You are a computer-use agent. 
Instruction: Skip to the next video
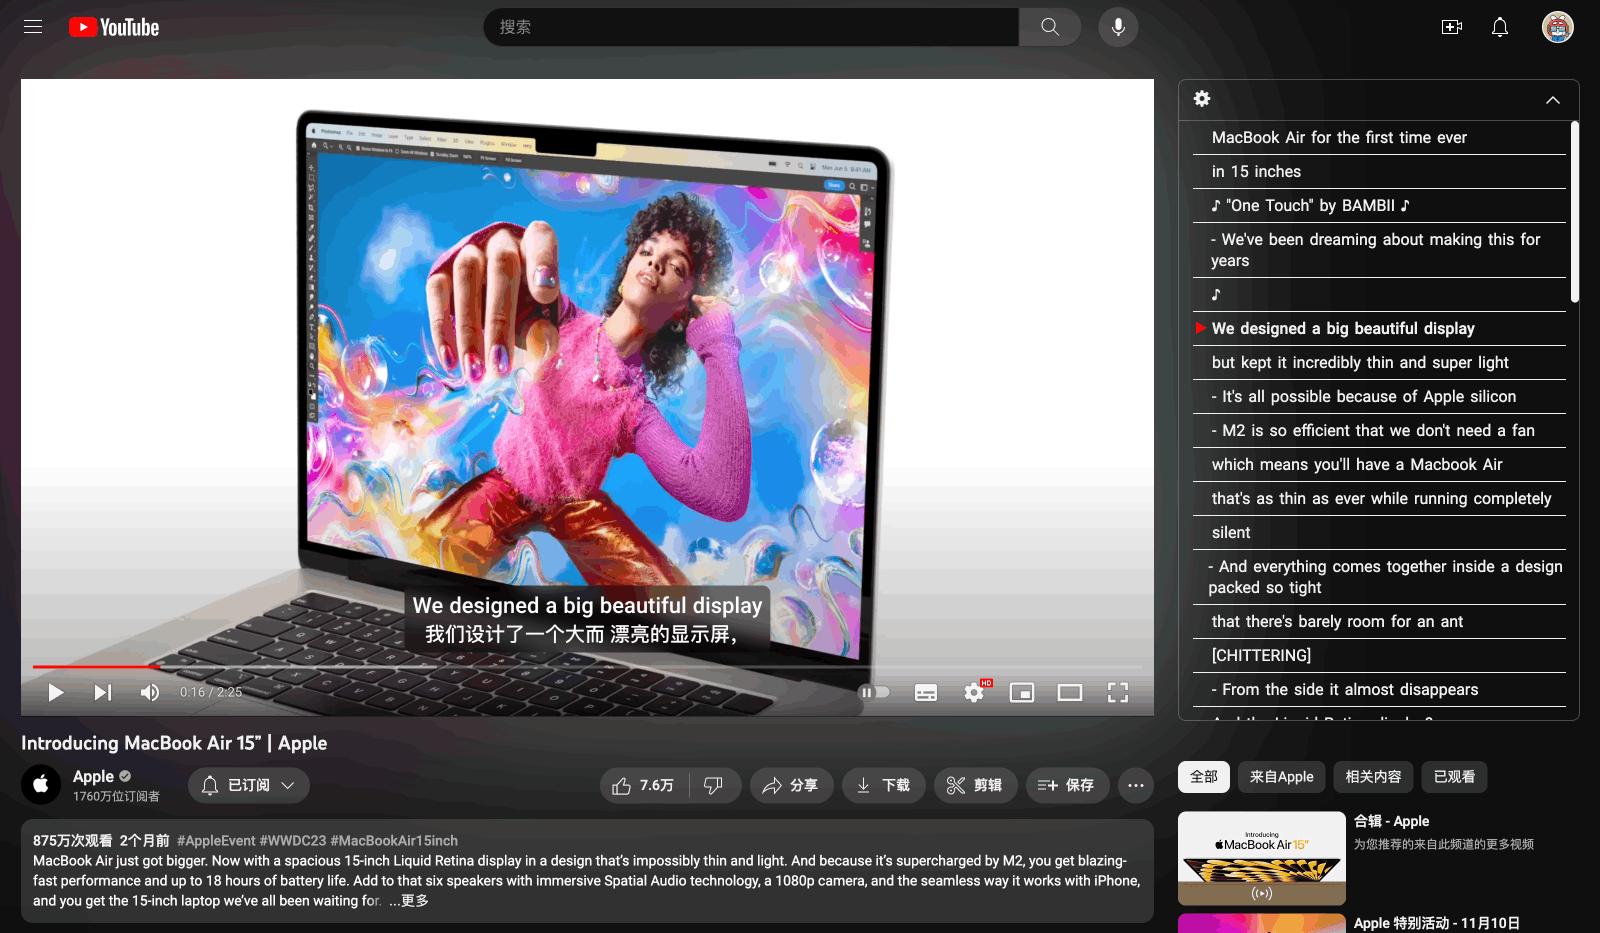103,692
